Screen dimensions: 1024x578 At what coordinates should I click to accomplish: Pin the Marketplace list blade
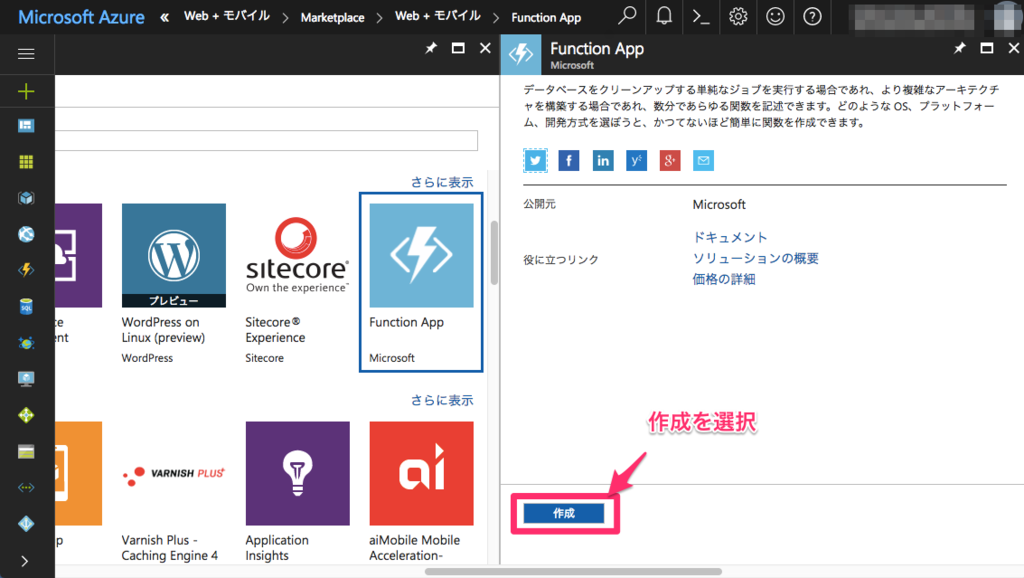[431, 48]
